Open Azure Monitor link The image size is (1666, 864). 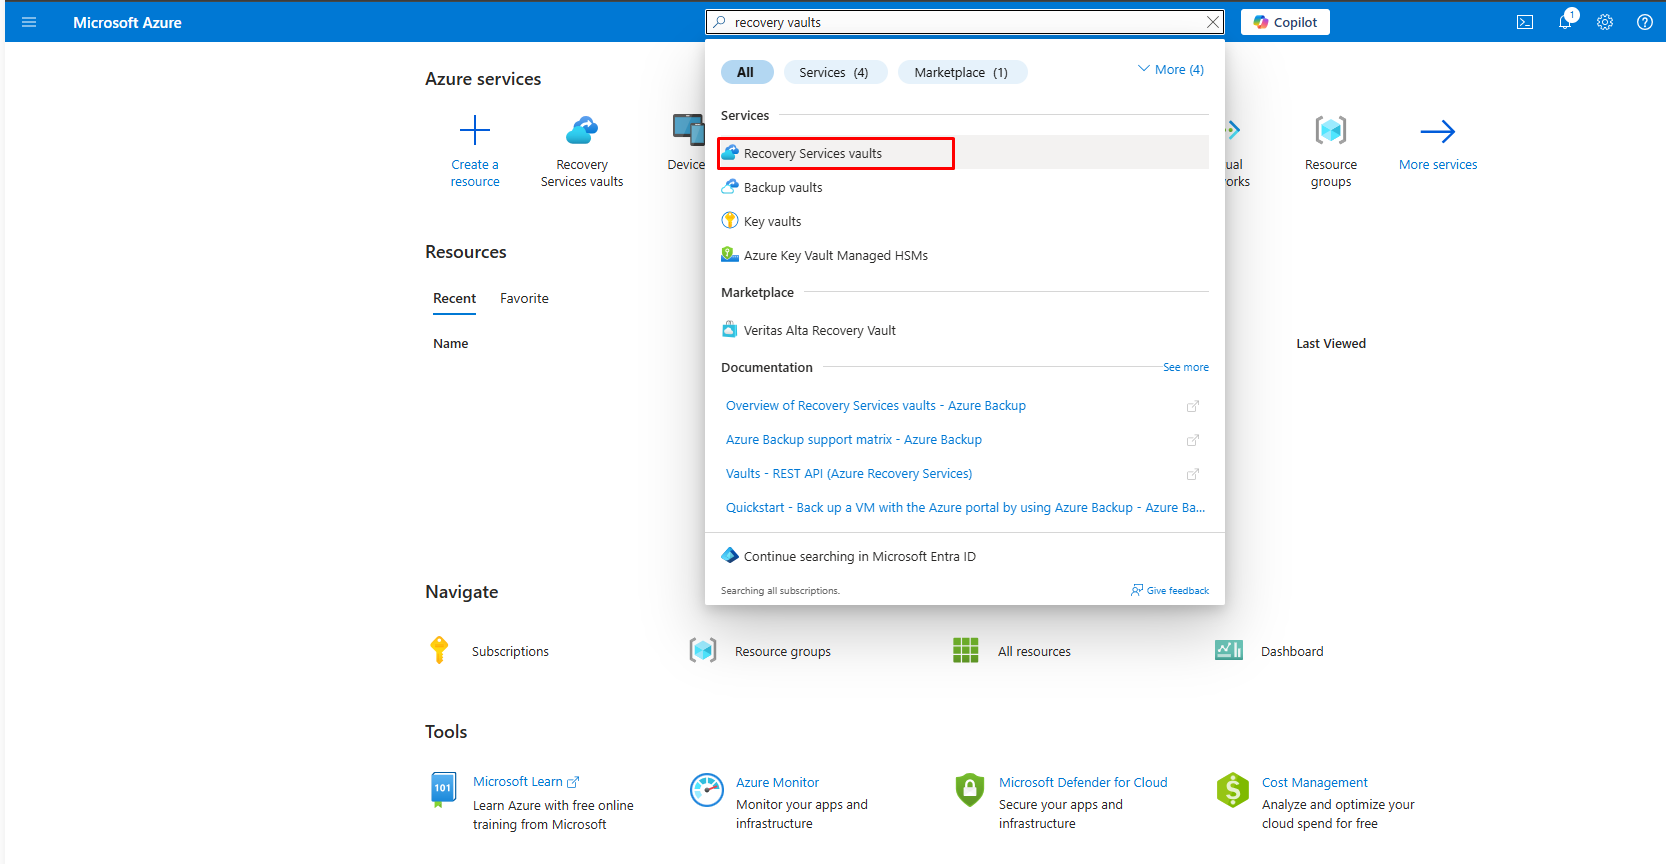(777, 782)
